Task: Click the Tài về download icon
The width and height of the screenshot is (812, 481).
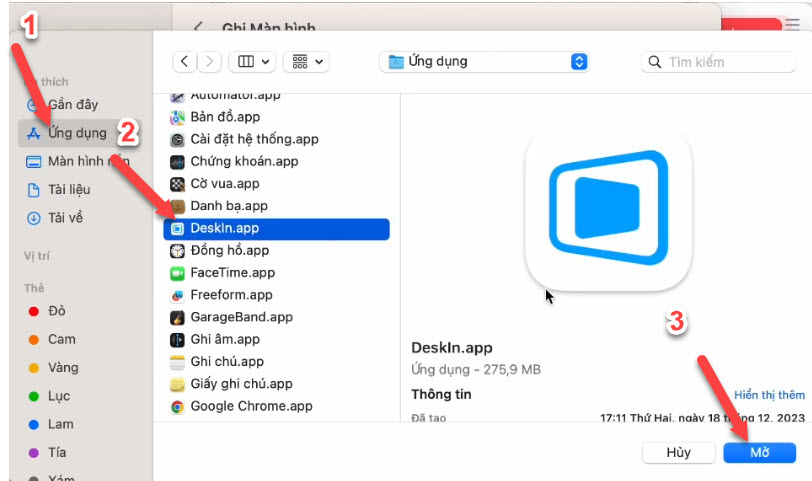Action: point(34,218)
